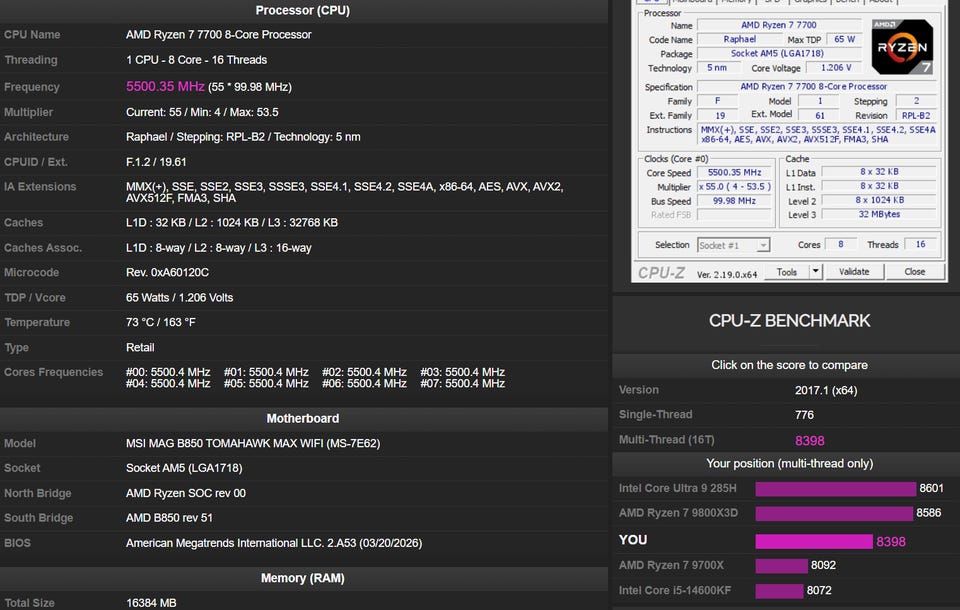Click the pink multi-thread score 8398 link

[x=809, y=440]
